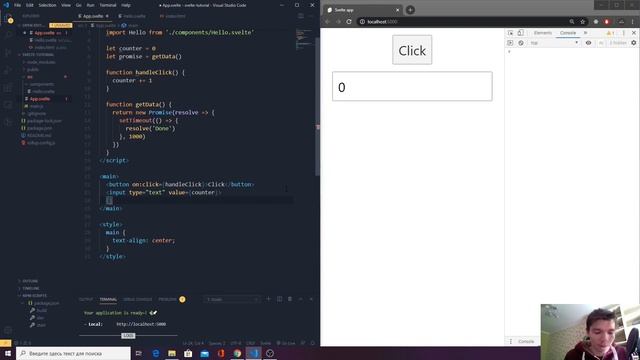
Task: Bookmark this page with the star icon
Action: (582, 22)
